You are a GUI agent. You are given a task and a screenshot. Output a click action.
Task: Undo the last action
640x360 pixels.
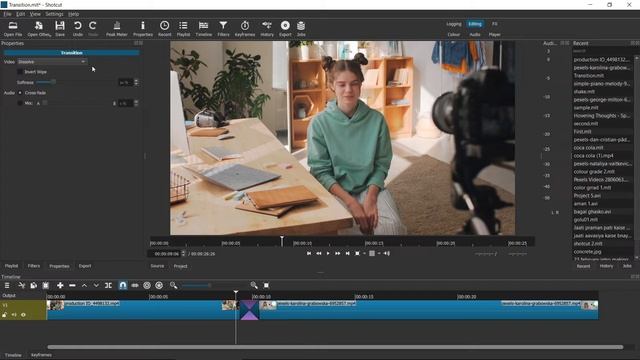[x=78, y=29]
